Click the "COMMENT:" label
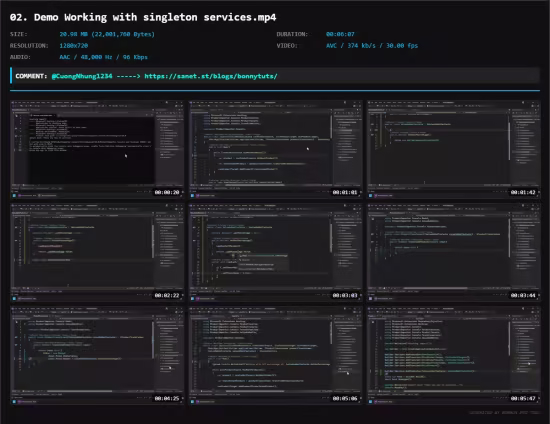 point(31,76)
